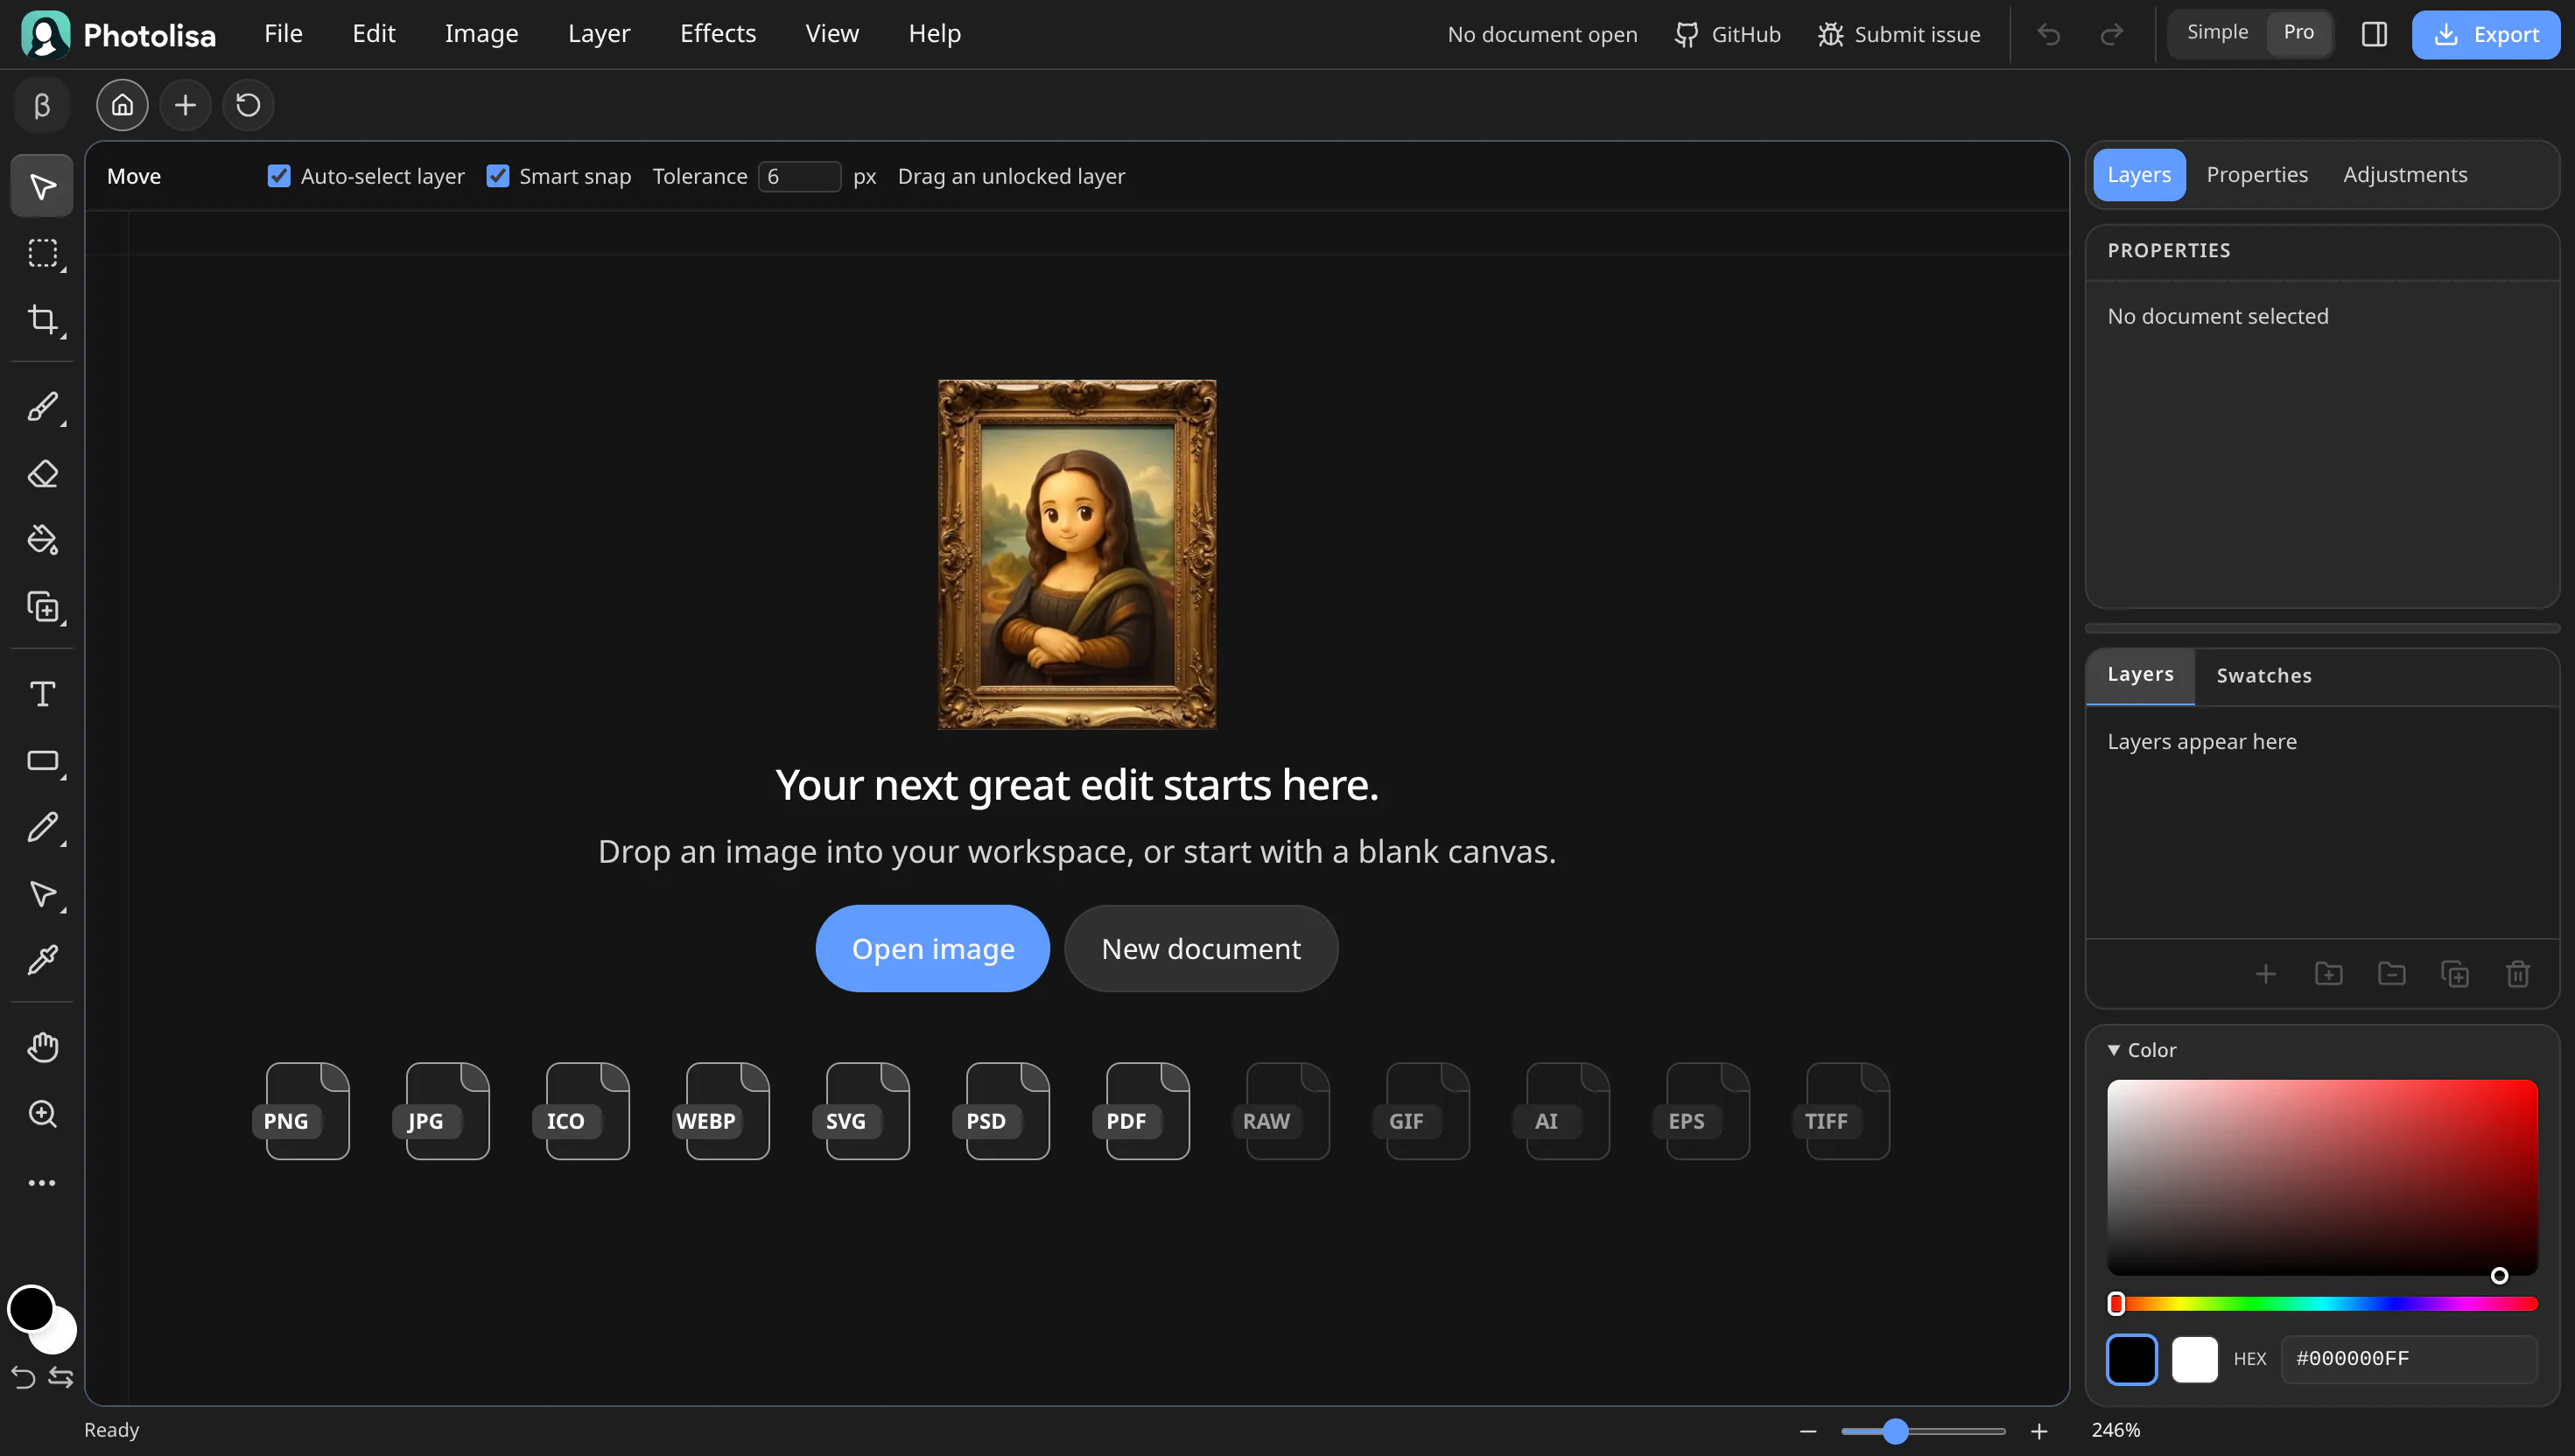Add a new tab with plus icon
2575x1456 pixels.
coord(185,105)
